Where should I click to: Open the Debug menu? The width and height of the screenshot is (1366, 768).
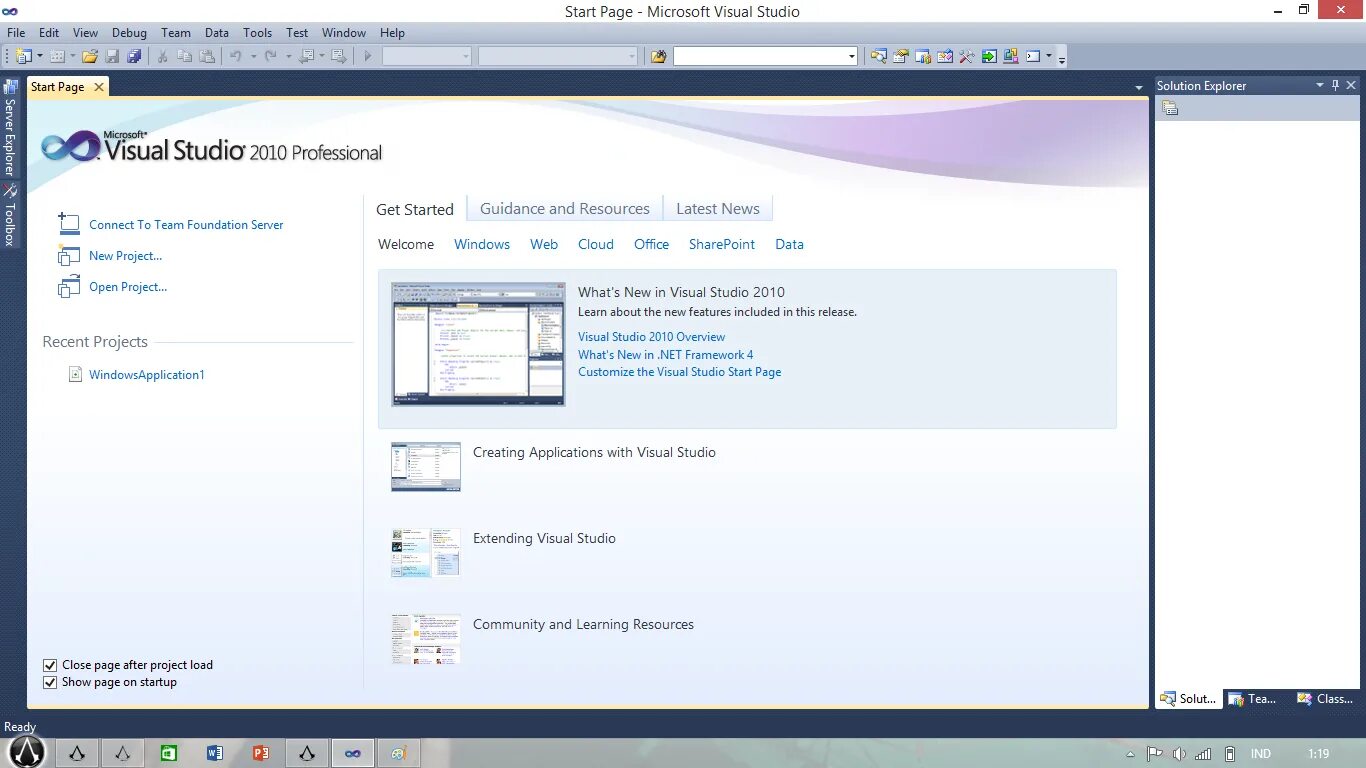point(129,32)
